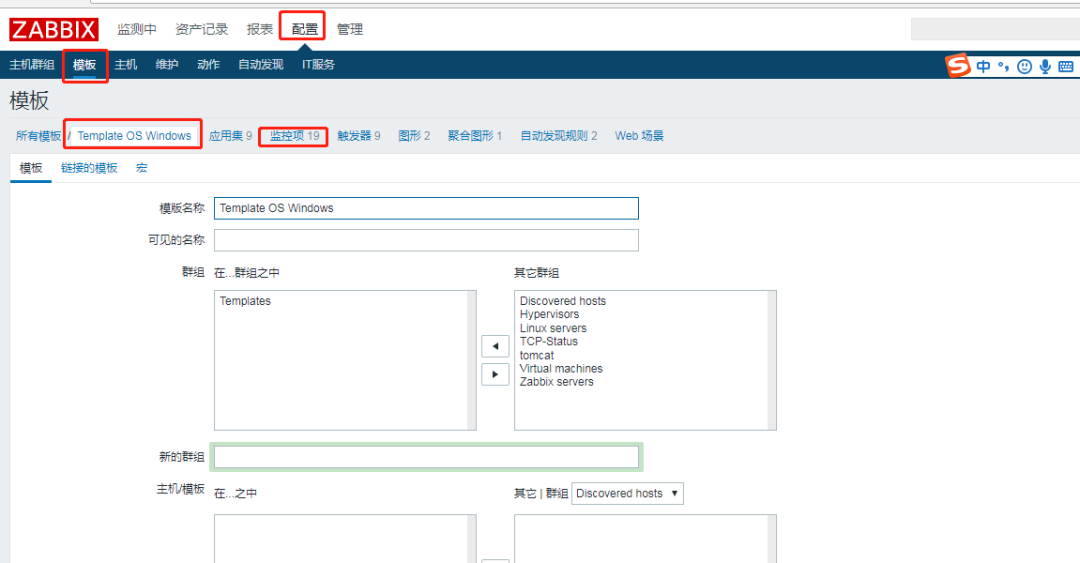The image size is (1080, 563).
Task: Click the 所有模板 breadcrumb link
Action: coord(39,136)
